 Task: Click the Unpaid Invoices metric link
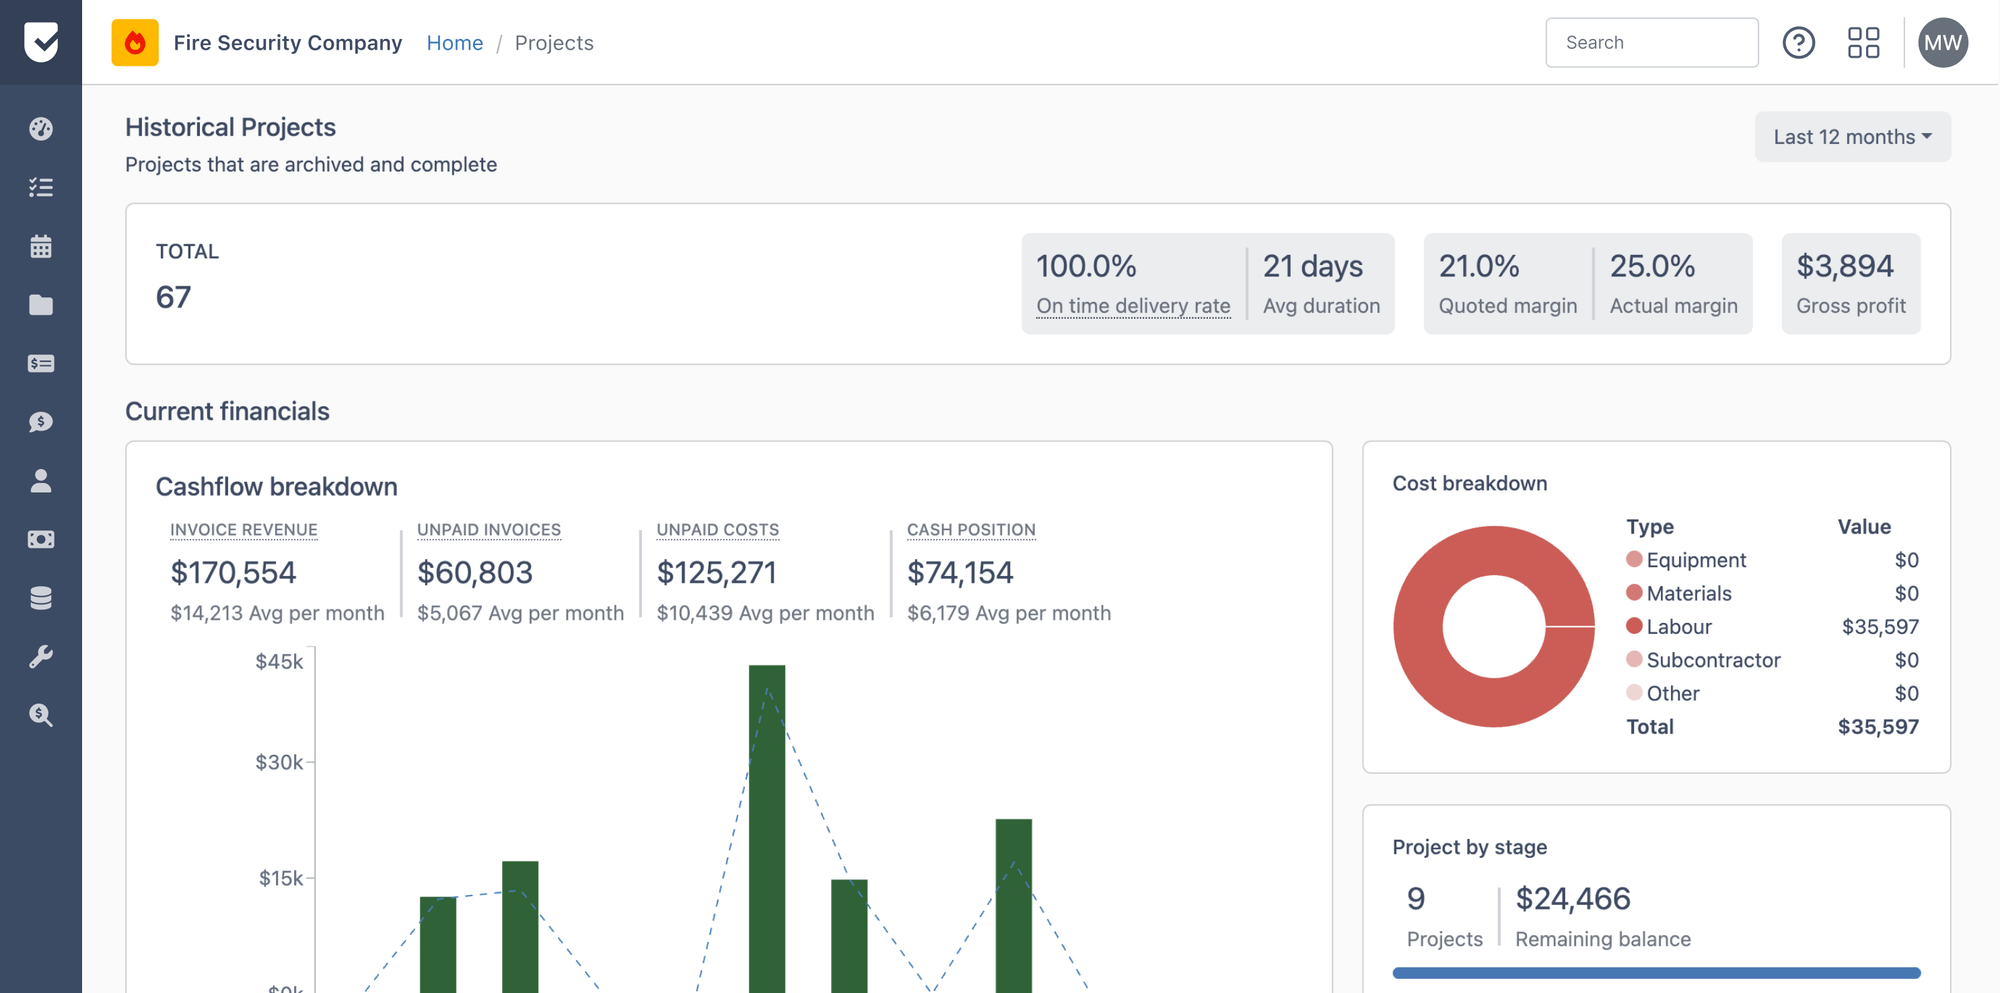pos(489,529)
